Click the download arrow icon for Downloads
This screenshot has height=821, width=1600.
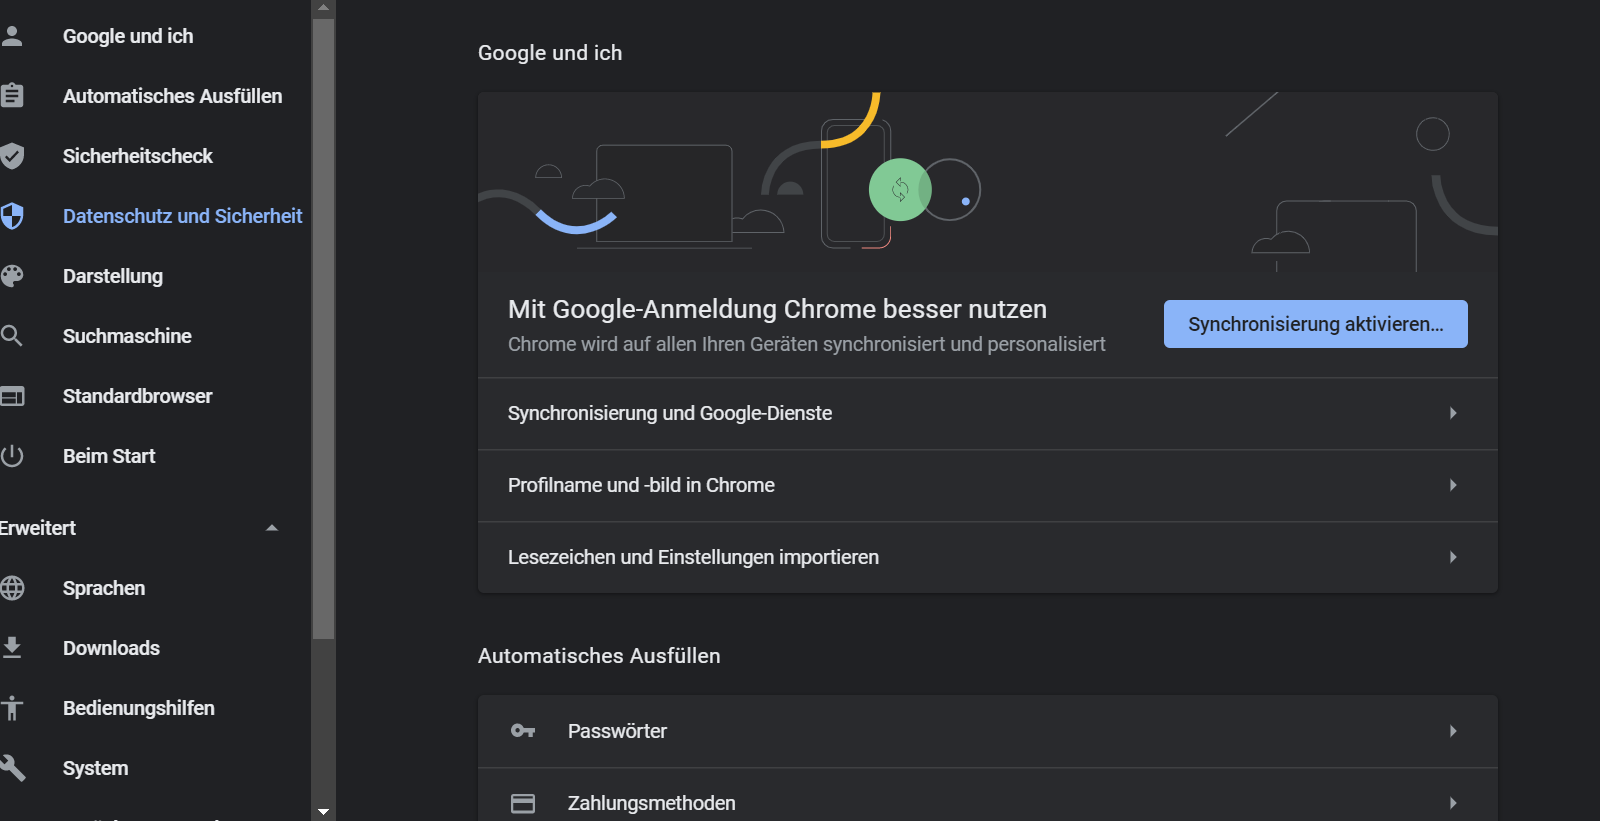pyautogui.click(x=12, y=648)
